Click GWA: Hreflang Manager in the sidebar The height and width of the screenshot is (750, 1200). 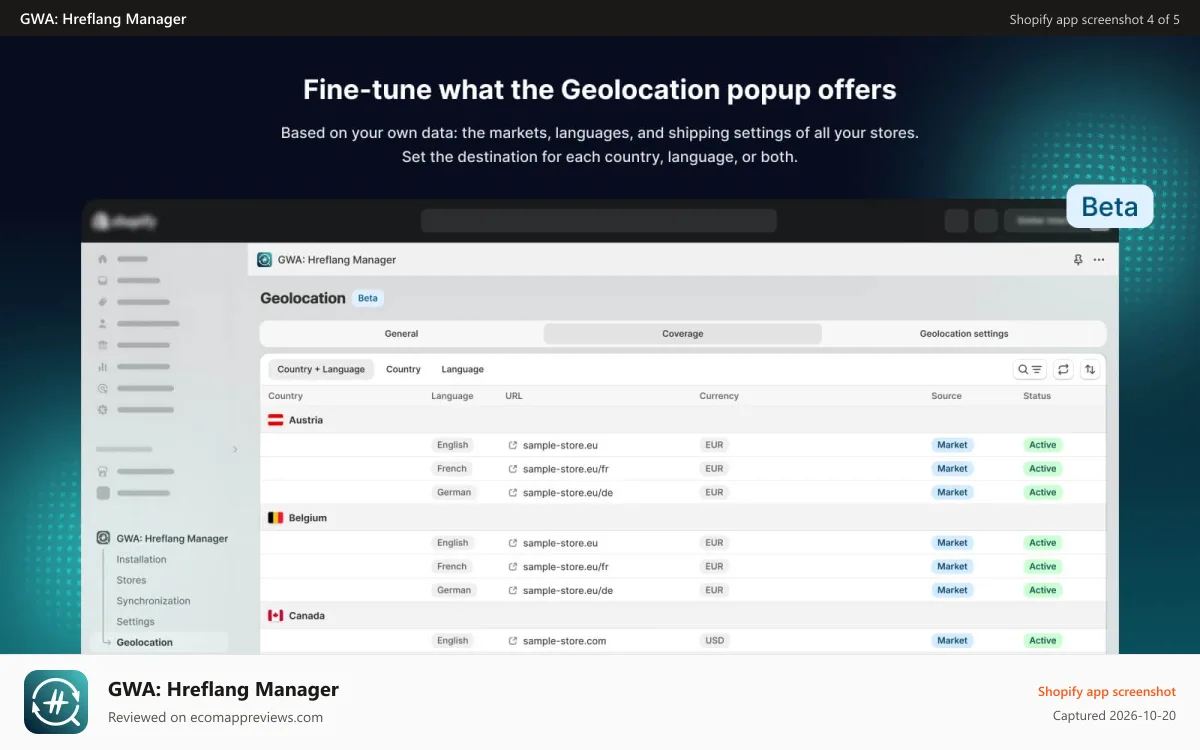click(172, 538)
